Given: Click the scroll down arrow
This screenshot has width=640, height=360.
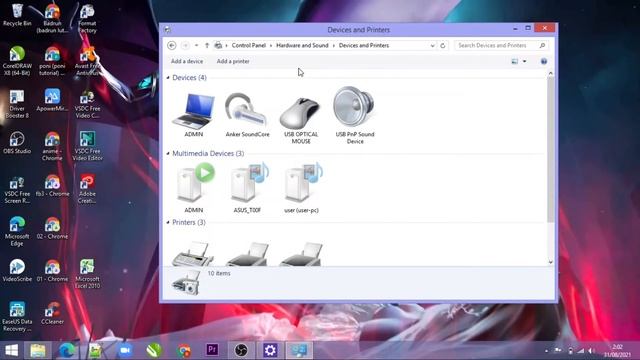Looking at the screenshot, I should (550, 262).
